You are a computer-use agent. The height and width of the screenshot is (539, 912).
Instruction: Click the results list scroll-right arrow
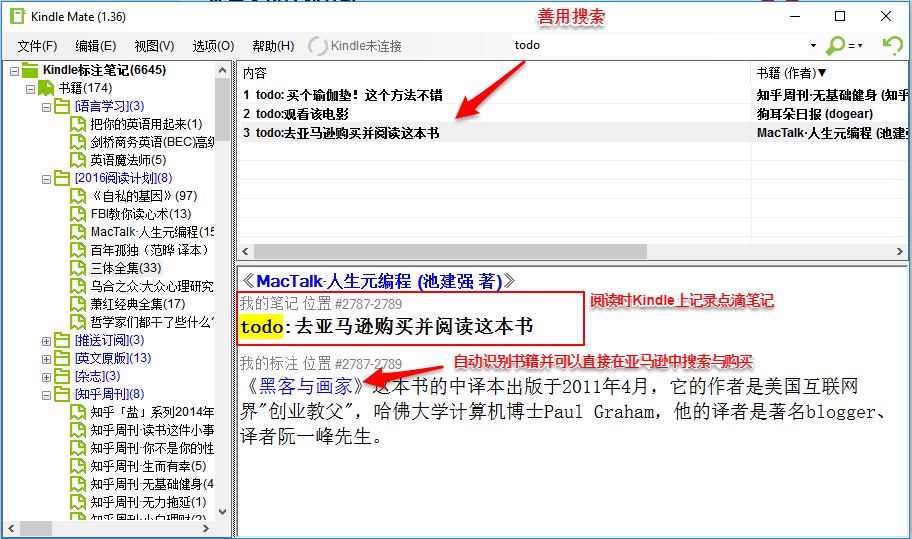point(900,251)
